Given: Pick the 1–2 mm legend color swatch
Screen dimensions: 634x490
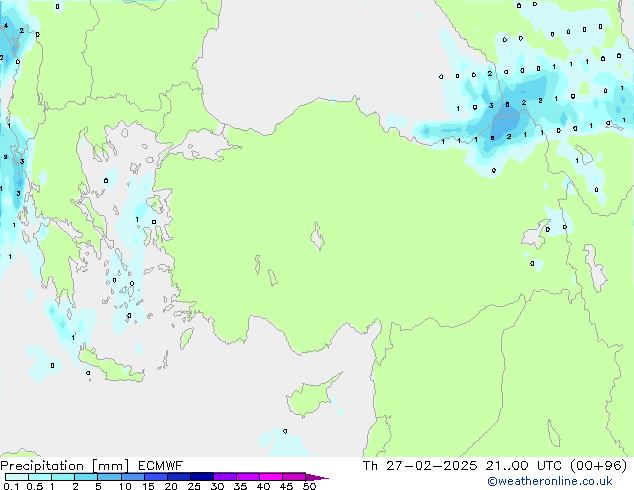Looking at the screenshot, I should coord(63,477).
